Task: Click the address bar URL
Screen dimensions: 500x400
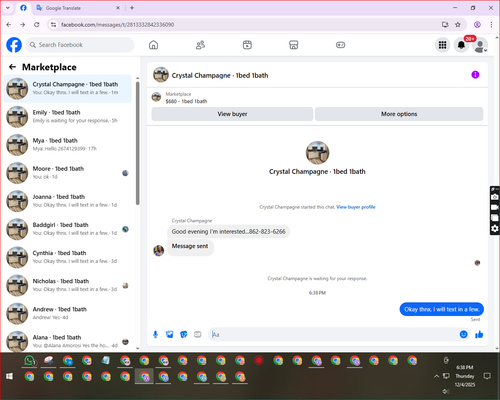Action: pyautogui.click(x=117, y=25)
